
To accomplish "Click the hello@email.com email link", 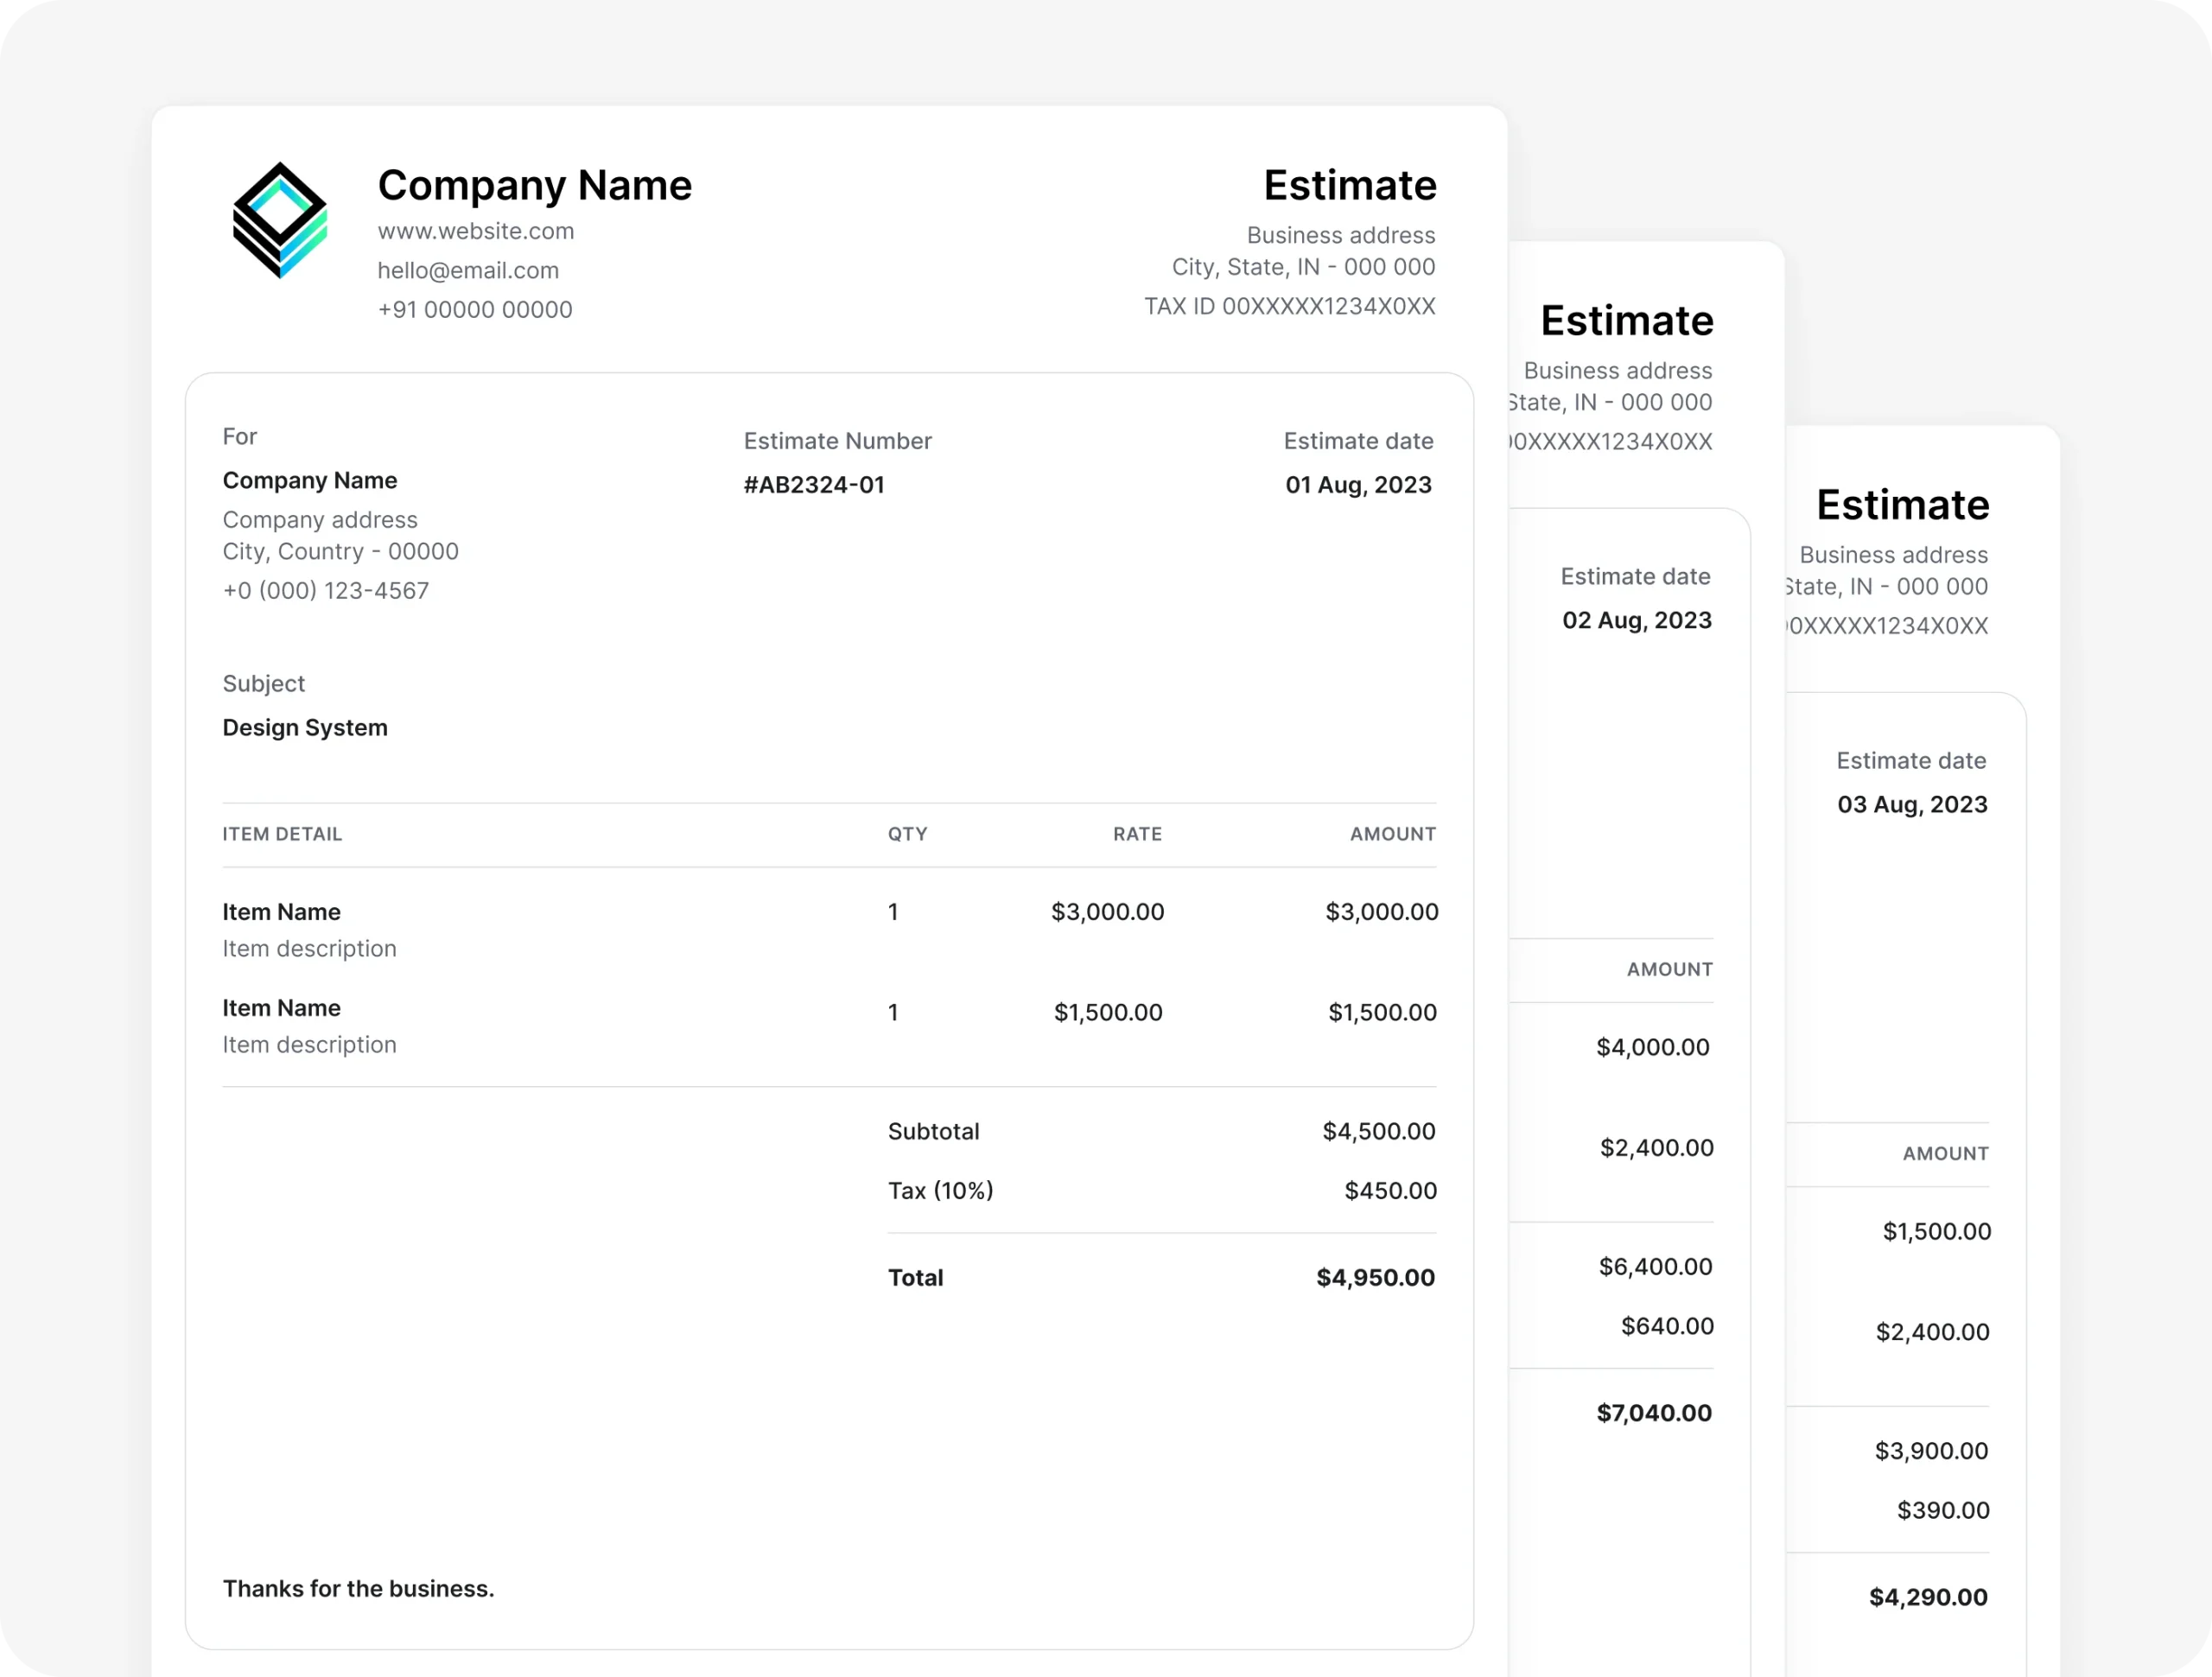I will [468, 270].
